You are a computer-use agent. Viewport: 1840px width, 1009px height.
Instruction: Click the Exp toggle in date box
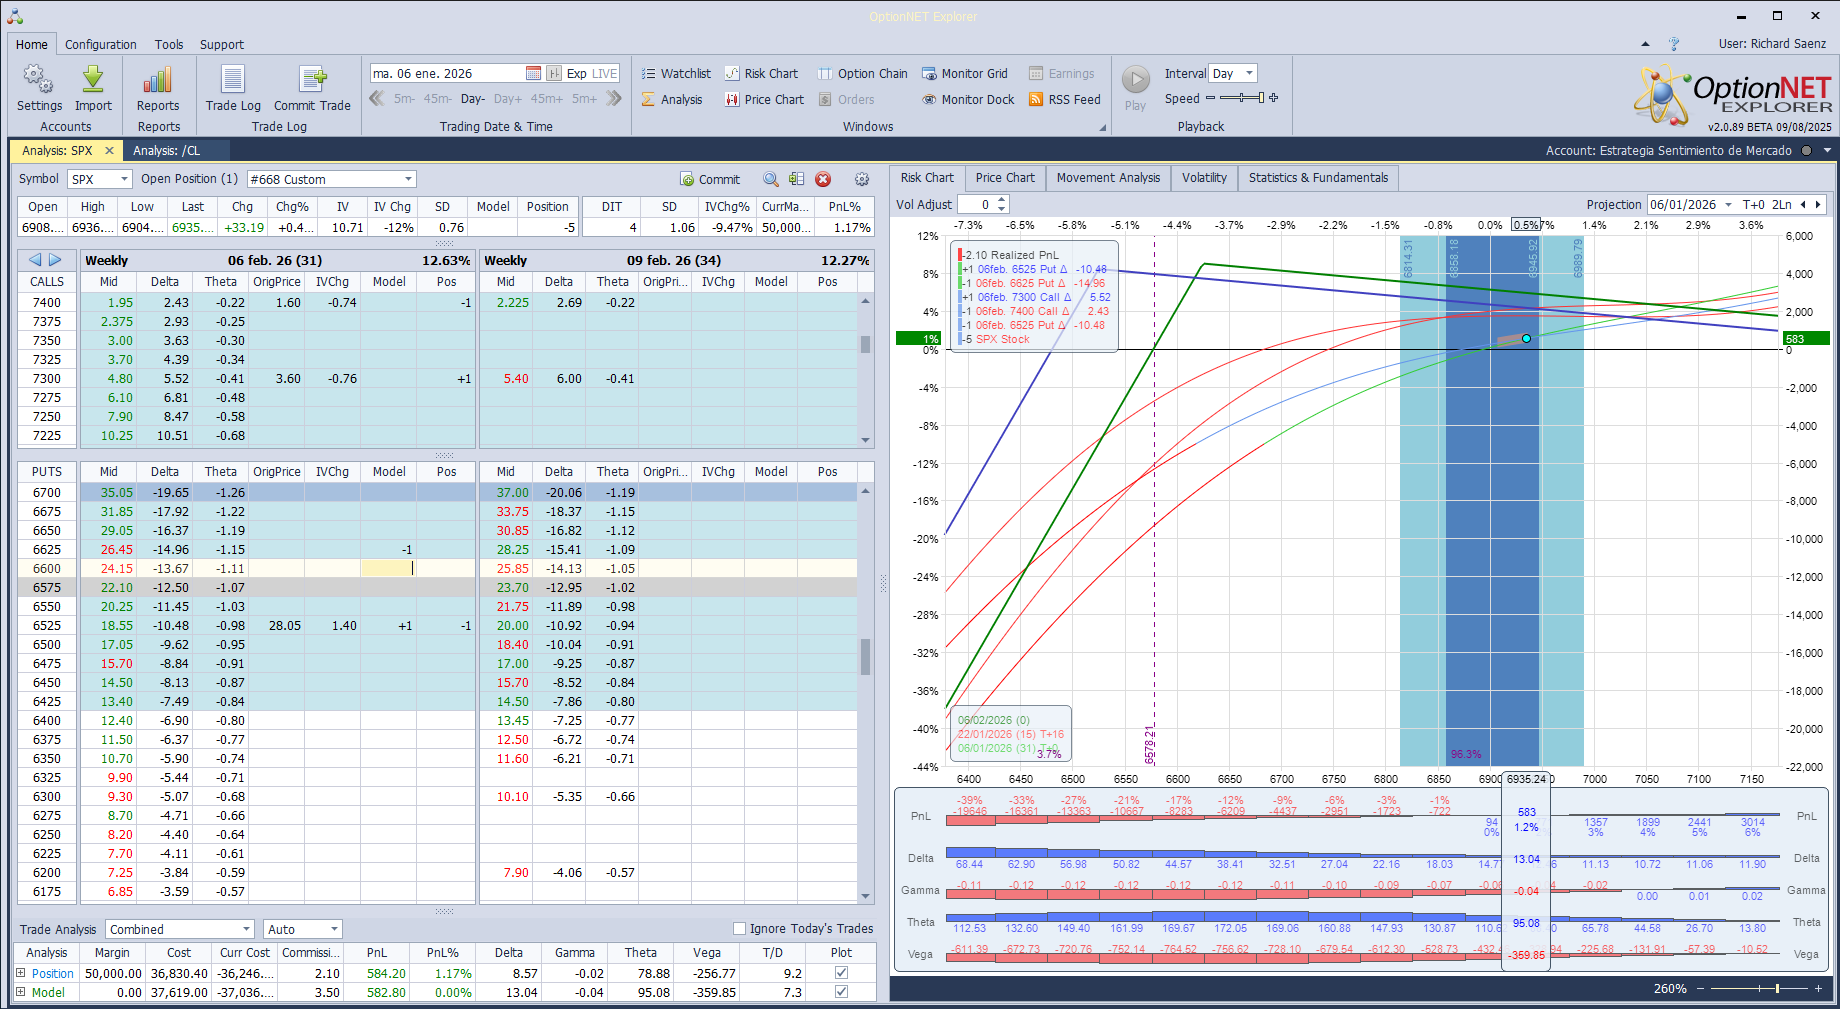[x=577, y=73]
